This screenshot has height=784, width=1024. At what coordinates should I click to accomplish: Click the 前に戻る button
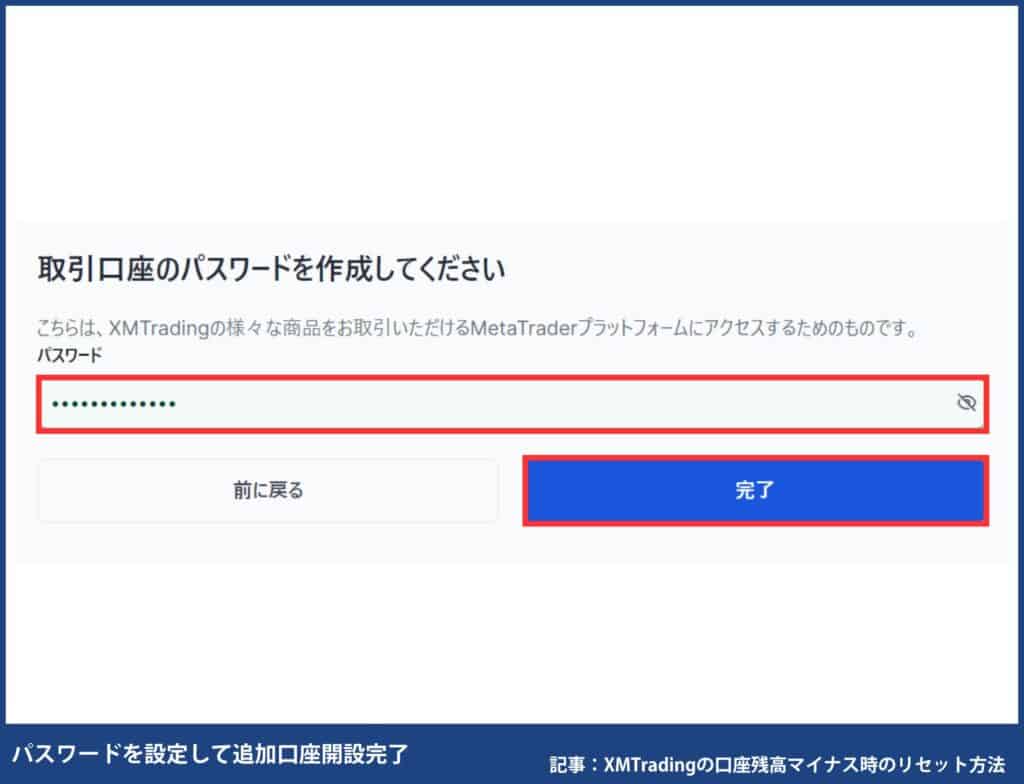(x=268, y=490)
